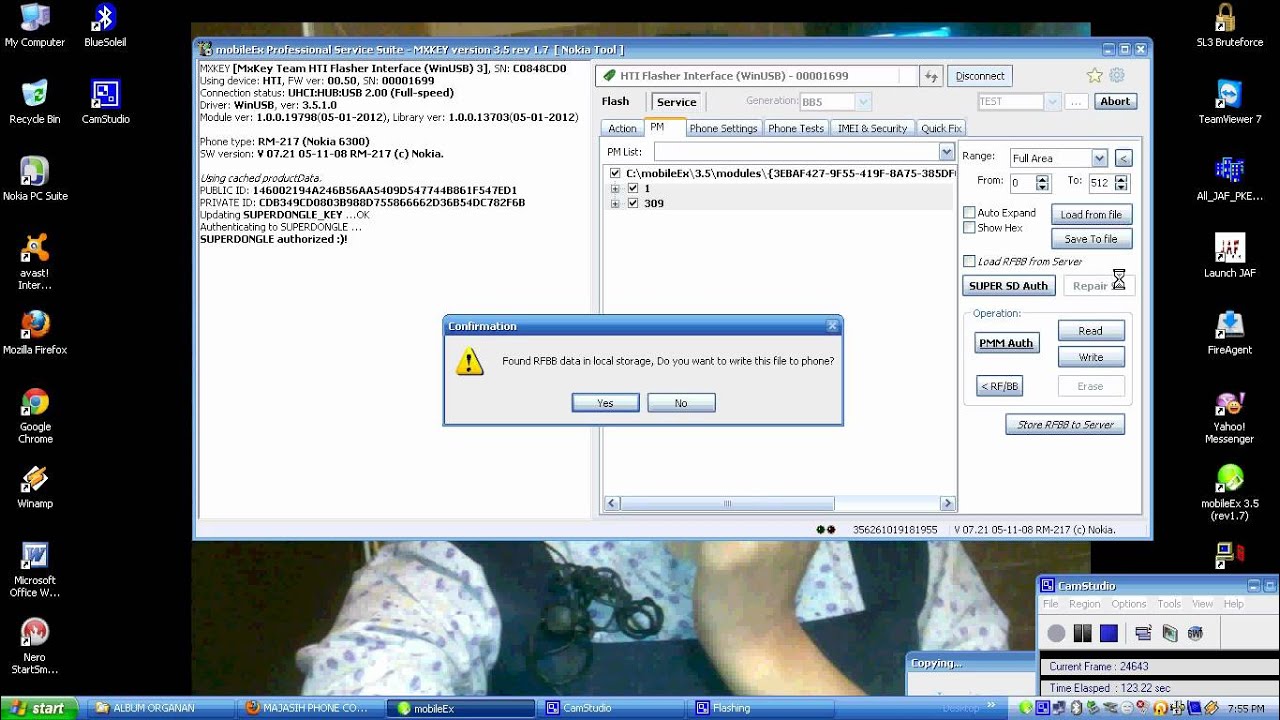Click CamStudio screen annotations icon
The height and width of the screenshot is (720, 1280).
(1169, 633)
